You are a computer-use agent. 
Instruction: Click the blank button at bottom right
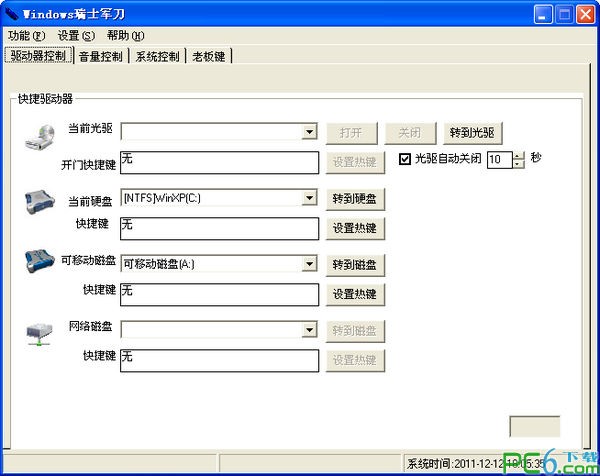pyautogui.click(x=535, y=426)
